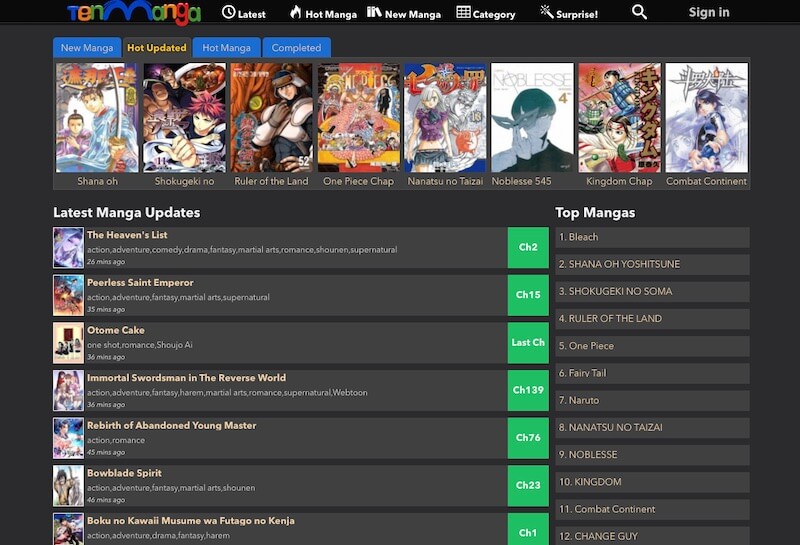
Task: Open the Noblesse 545 cover
Action: point(532,117)
